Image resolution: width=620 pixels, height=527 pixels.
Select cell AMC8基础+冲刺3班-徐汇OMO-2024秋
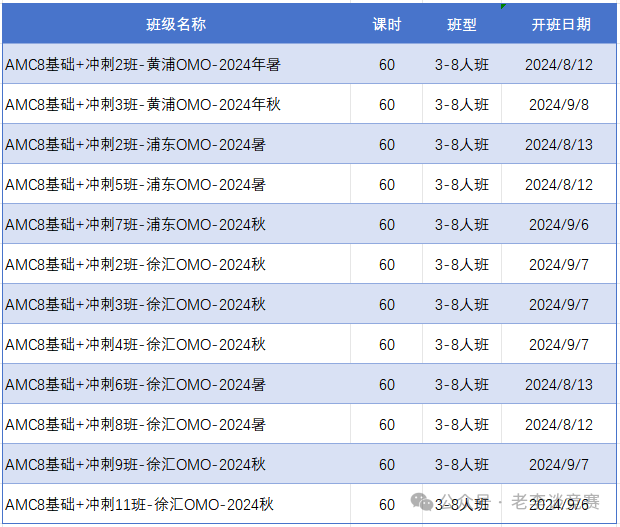tap(176, 304)
